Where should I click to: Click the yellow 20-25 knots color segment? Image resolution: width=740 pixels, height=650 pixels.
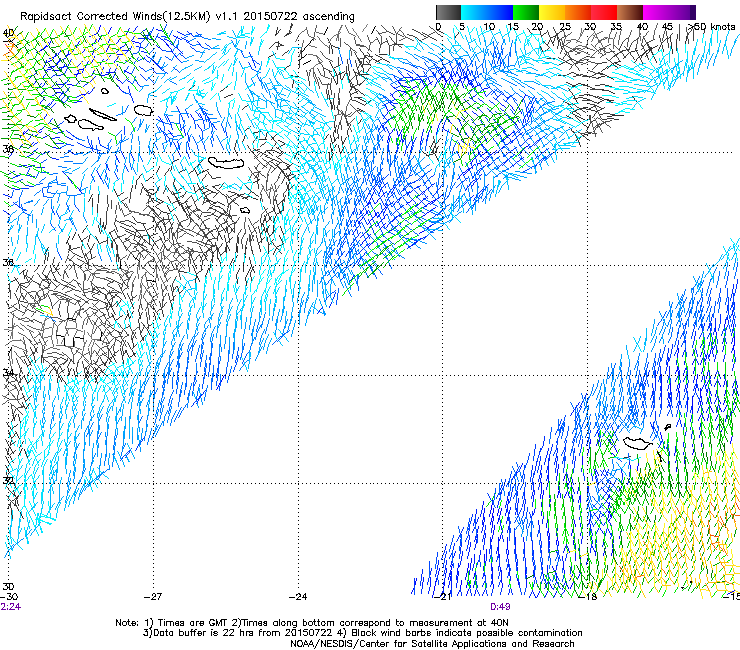click(x=552, y=12)
